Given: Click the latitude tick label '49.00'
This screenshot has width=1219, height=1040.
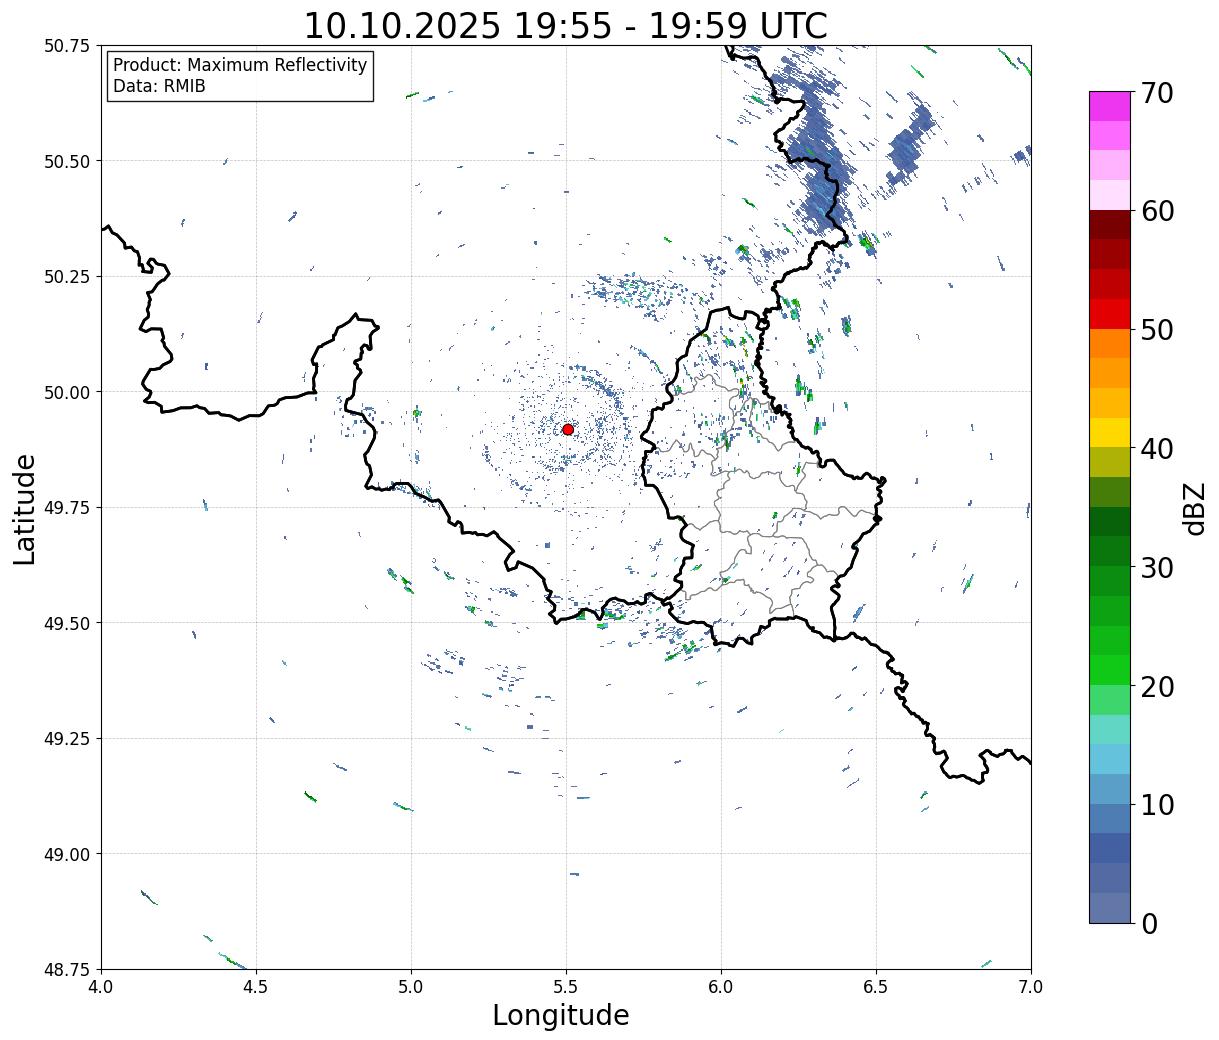Looking at the screenshot, I should click(x=67, y=854).
